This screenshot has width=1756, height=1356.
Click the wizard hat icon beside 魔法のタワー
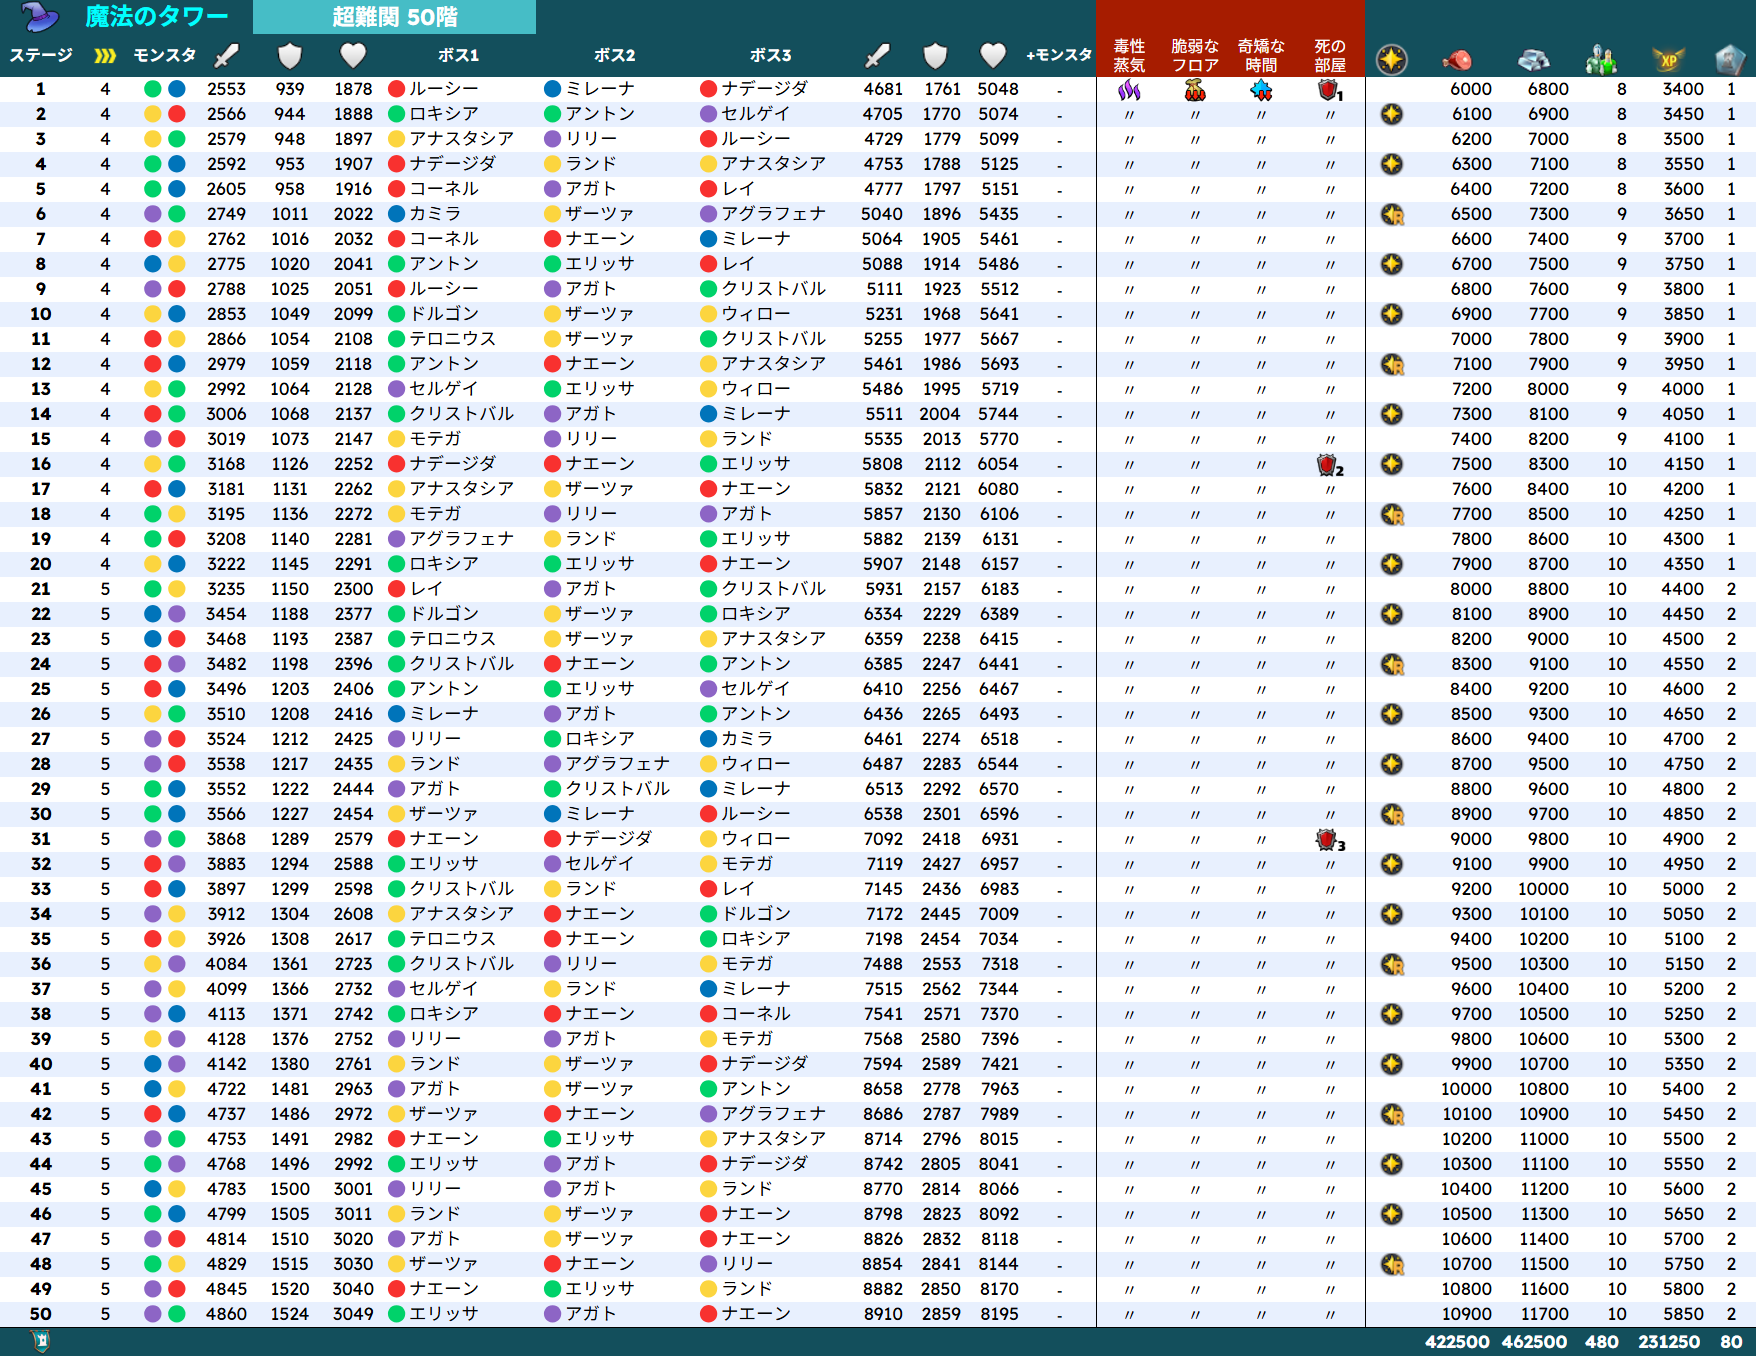(x=41, y=17)
